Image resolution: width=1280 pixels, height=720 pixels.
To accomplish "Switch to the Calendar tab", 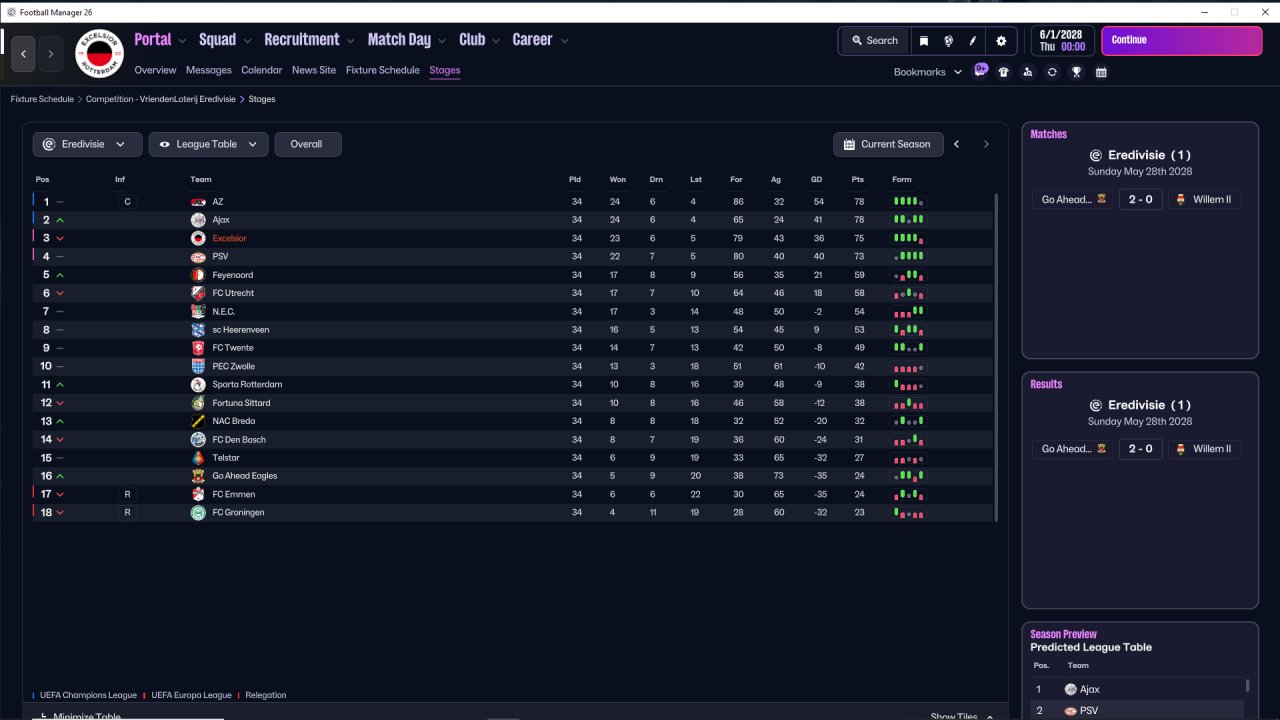I will [x=262, y=70].
